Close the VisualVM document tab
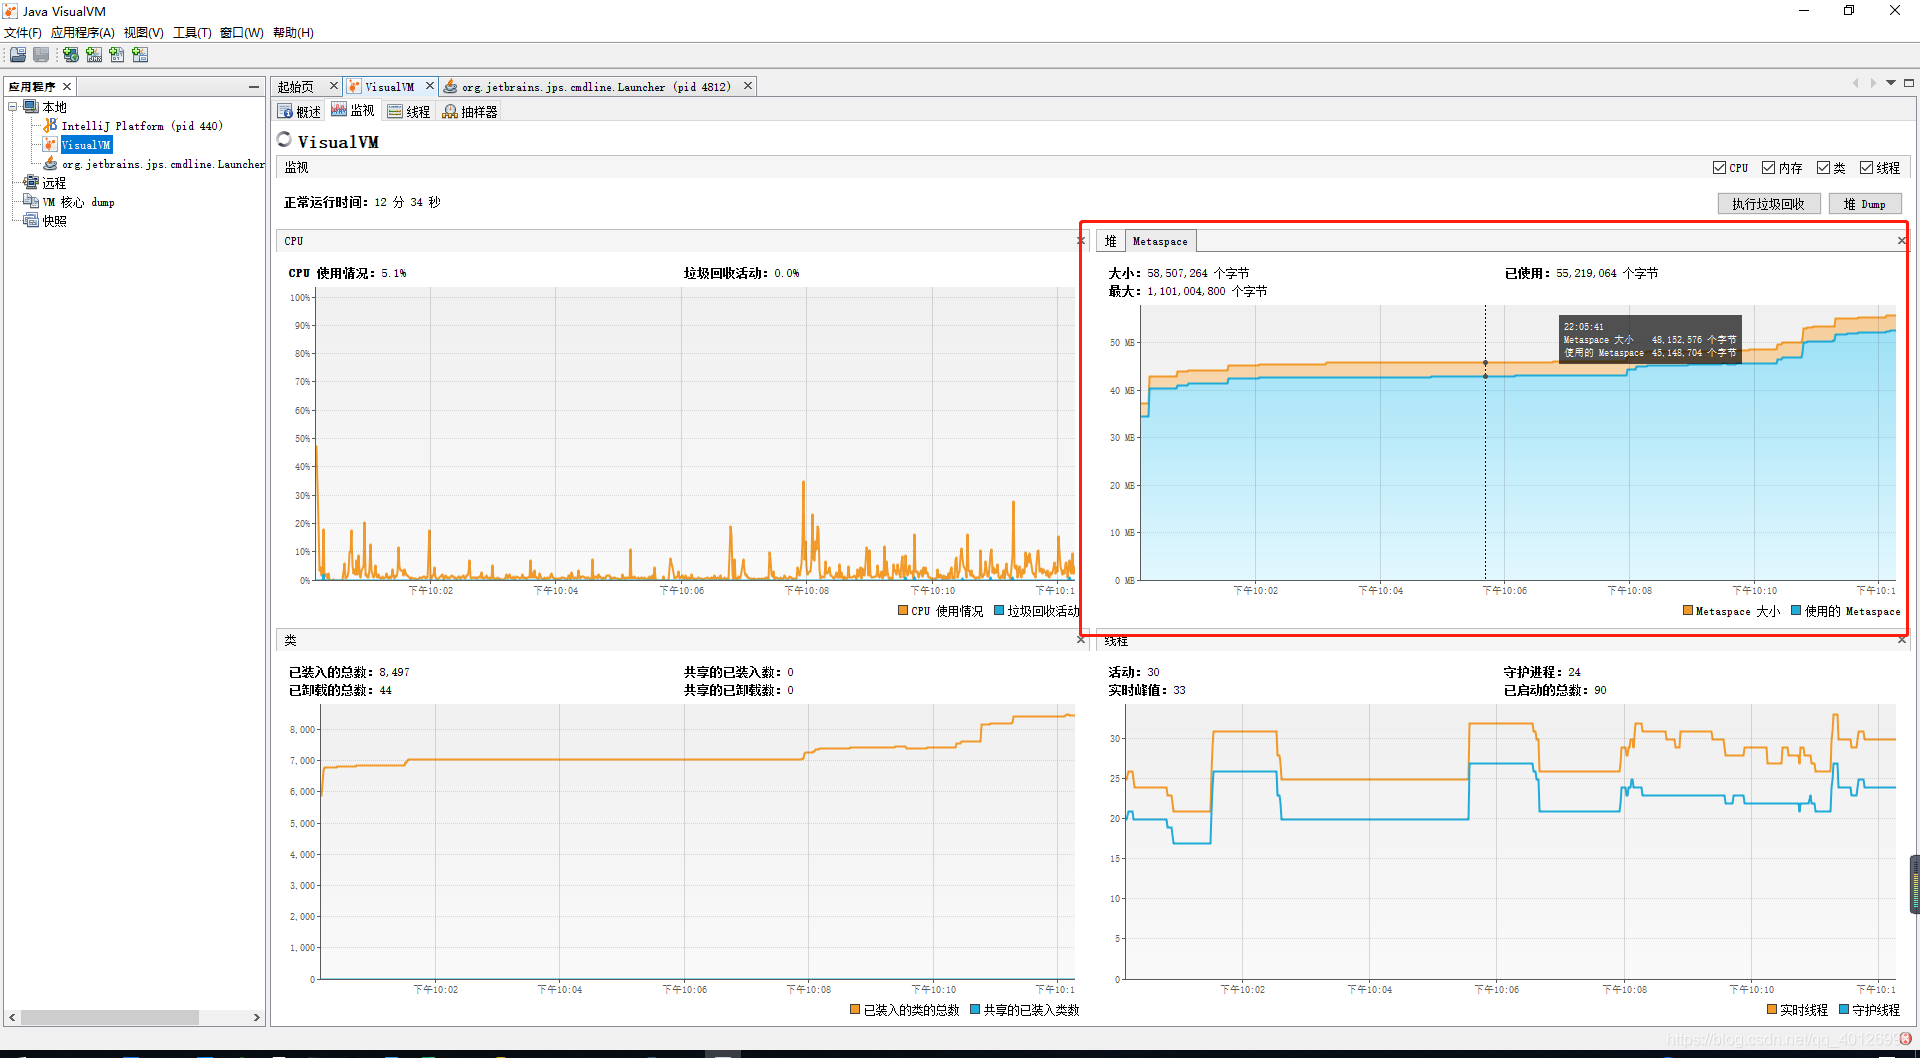Screen dimensions: 1920x1058 point(430,86)
